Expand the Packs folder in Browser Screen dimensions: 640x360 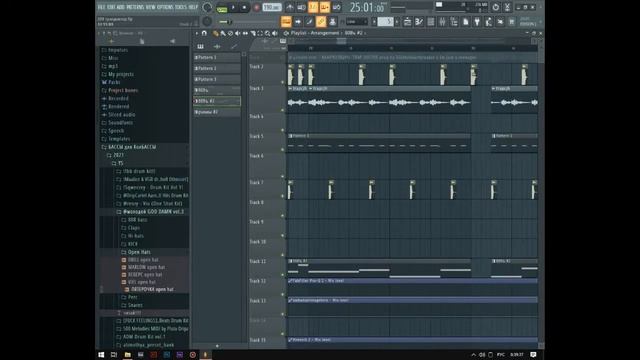pyautogui.click(x=114, y=82)
